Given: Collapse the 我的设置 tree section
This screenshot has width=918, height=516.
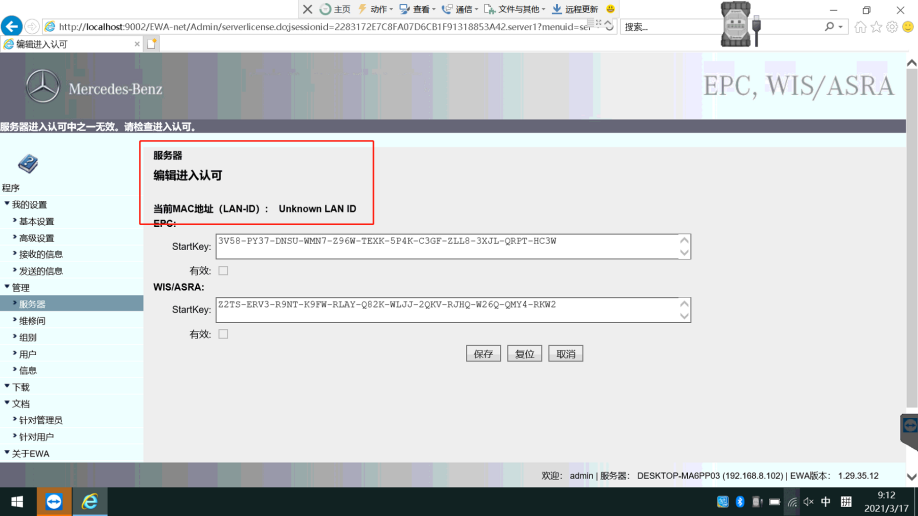Looking at the screenshot, I should (x=7, y=204).
